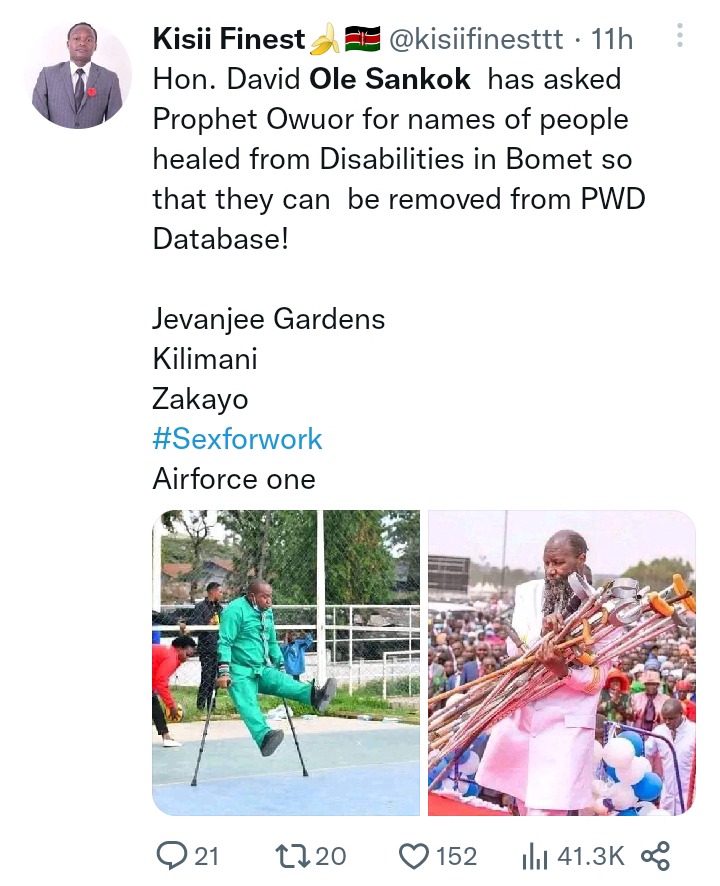
Task: Like the tweet with heart icon
Action: 414,857
